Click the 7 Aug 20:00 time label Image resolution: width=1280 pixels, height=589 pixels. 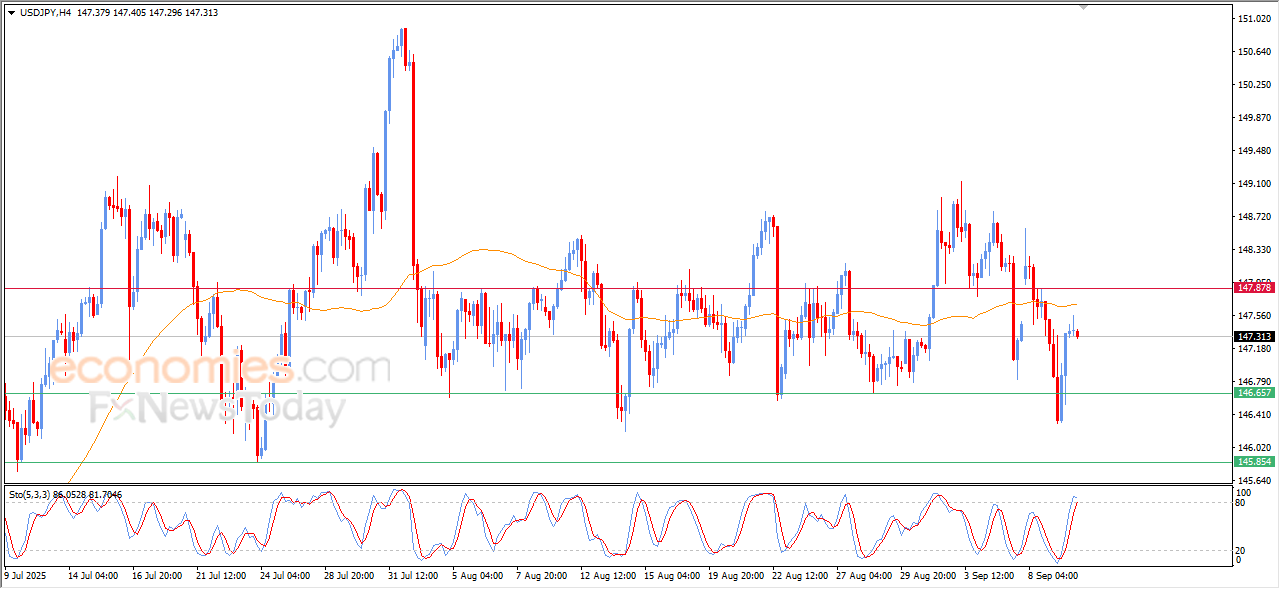coord(541,576)
